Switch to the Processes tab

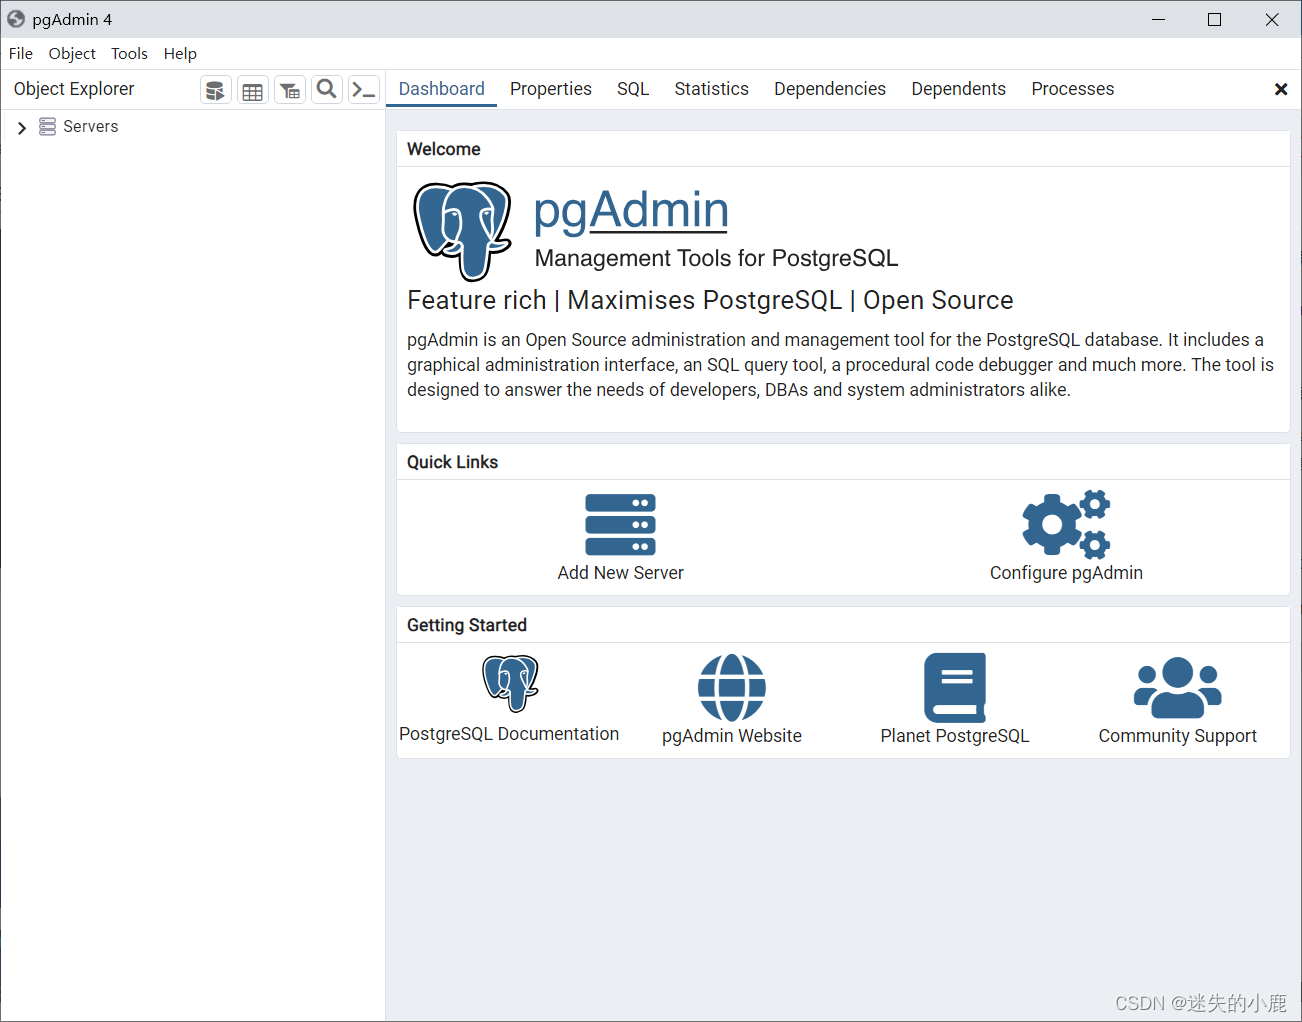click(x=1072, y=89)
